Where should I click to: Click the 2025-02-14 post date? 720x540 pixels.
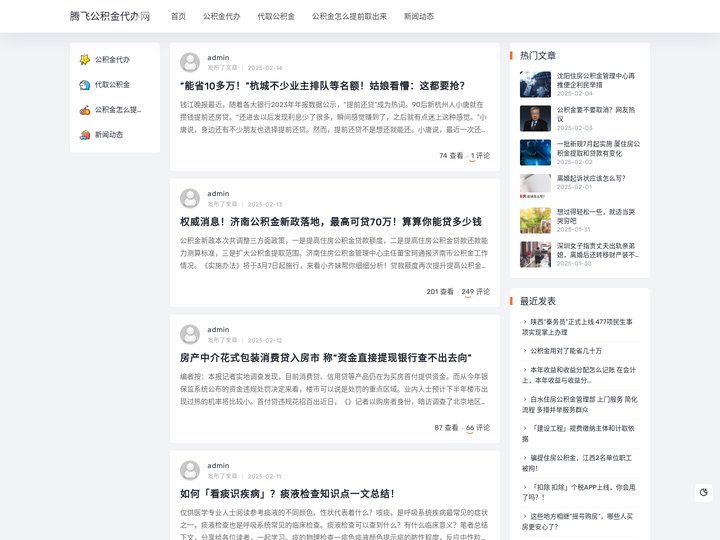(265, 68)
